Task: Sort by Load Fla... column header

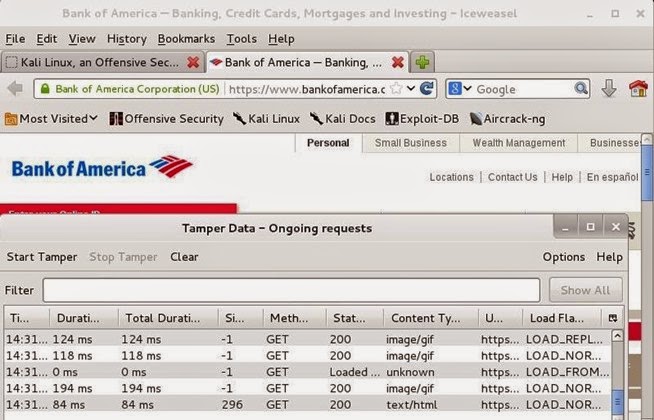Action: click(x=562, y=318)
